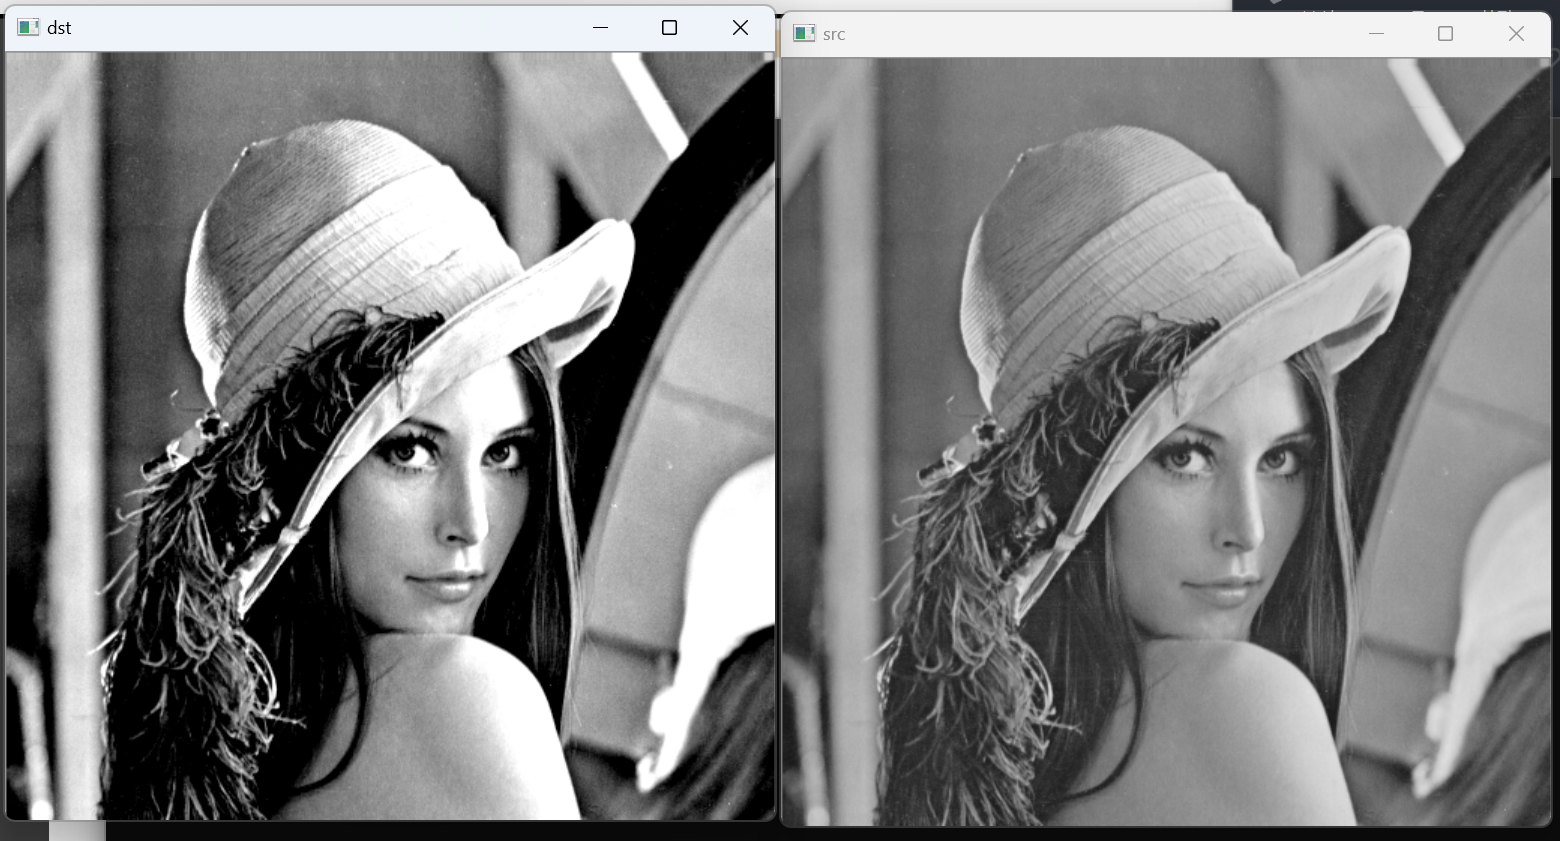
Task: Close the src window
Action: point(1516,34)
